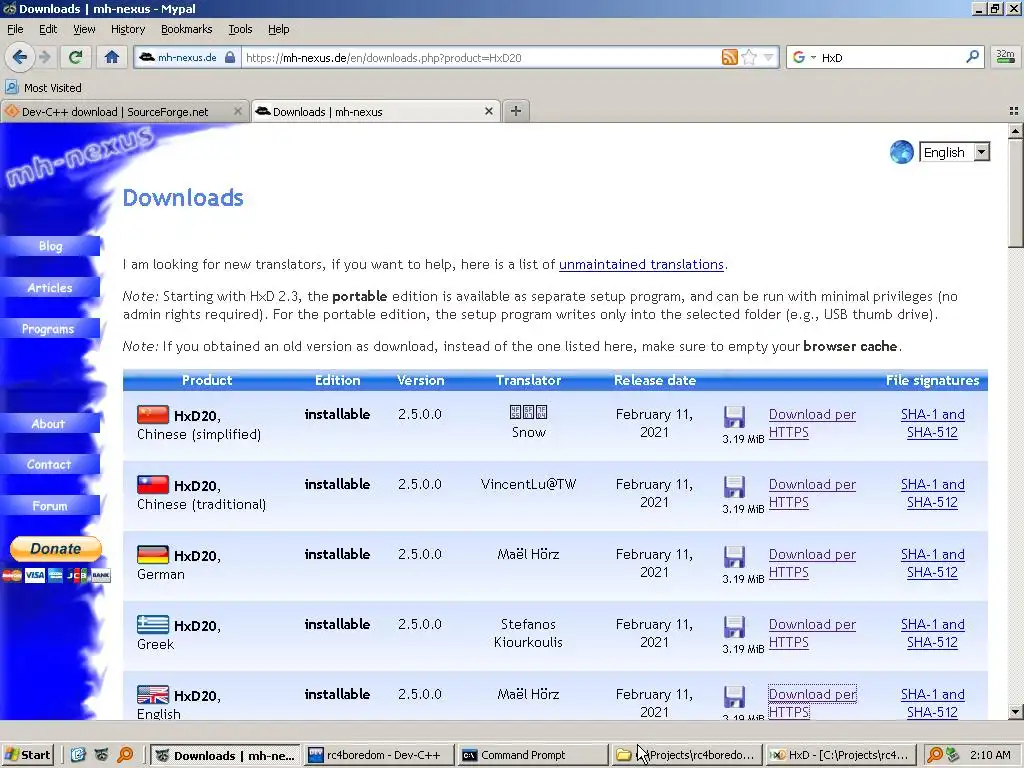
Task: Open the Forum sidebar link
Action: click(50, 505)
